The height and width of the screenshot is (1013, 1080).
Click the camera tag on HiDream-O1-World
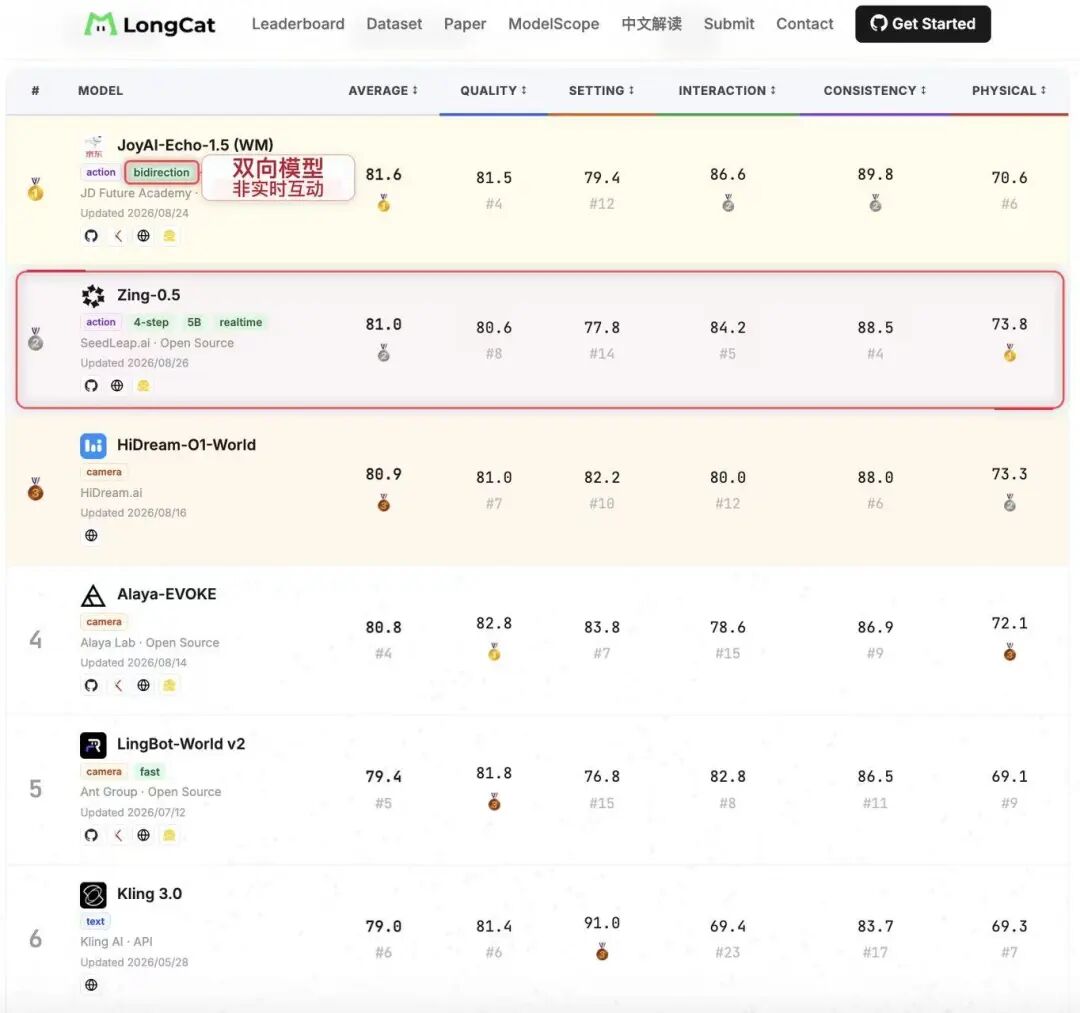104,472
